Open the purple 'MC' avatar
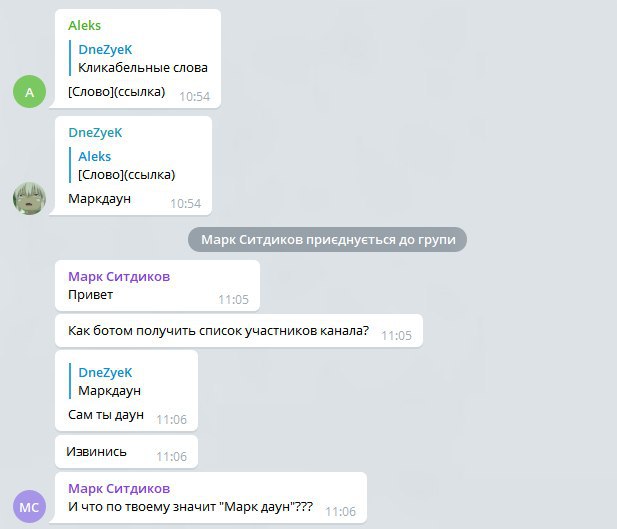The height and width of the screenshot is (529, 617). 30,507
